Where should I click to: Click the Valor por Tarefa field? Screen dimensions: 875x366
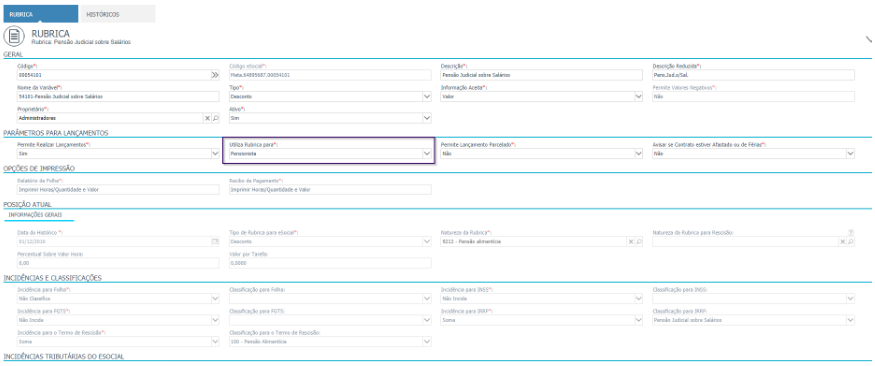tap(330, 263)
